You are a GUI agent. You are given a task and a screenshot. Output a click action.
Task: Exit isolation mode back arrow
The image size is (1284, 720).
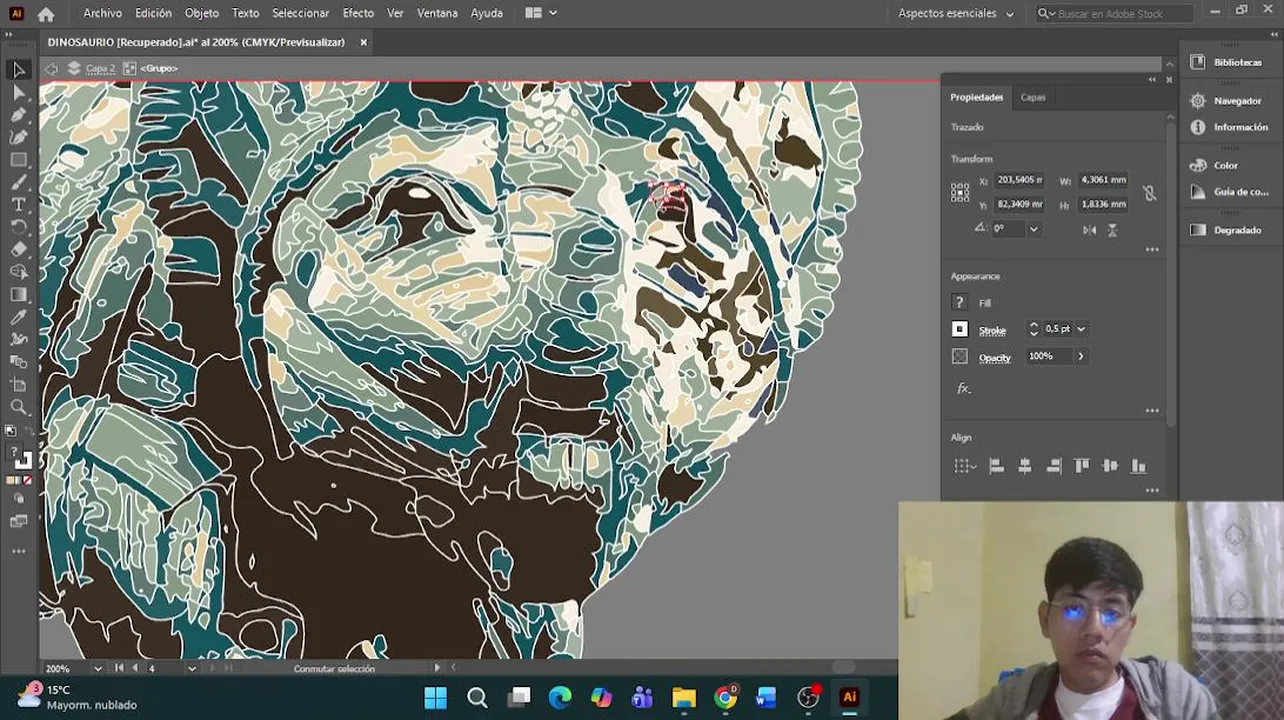(x=52, y=68)
